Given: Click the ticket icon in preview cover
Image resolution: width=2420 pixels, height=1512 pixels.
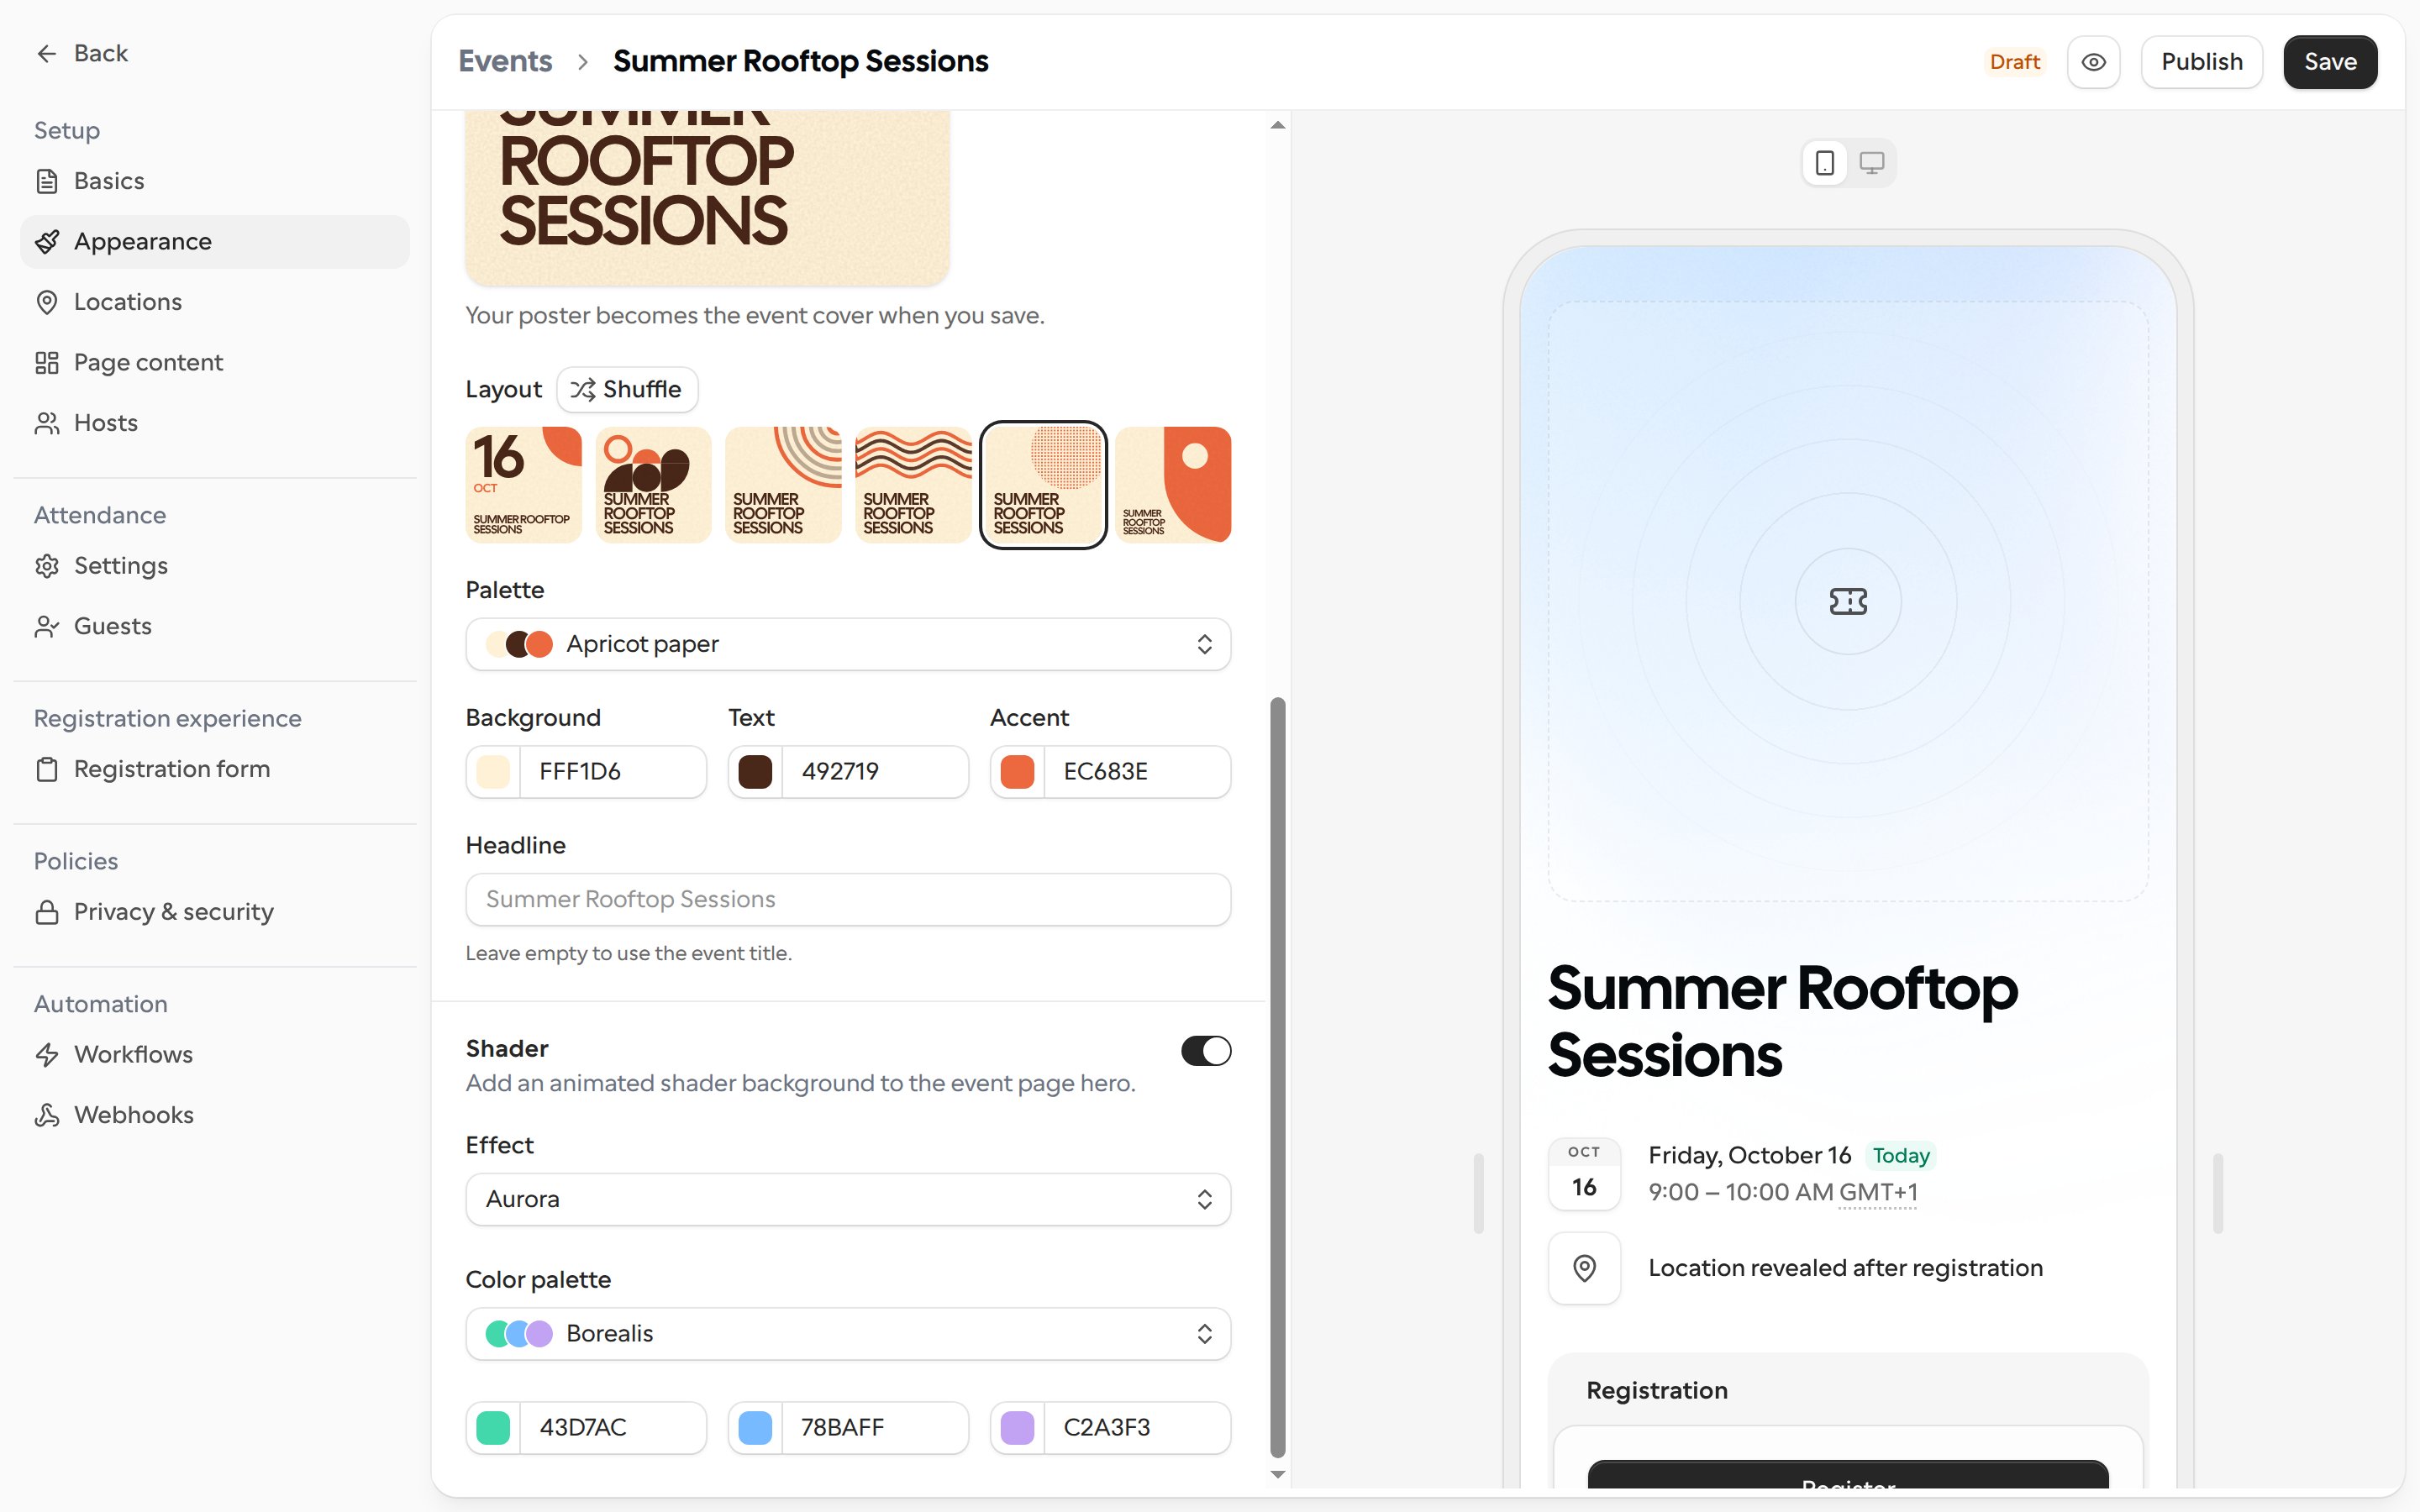Looking at the screenshot, I should 1848,601.
